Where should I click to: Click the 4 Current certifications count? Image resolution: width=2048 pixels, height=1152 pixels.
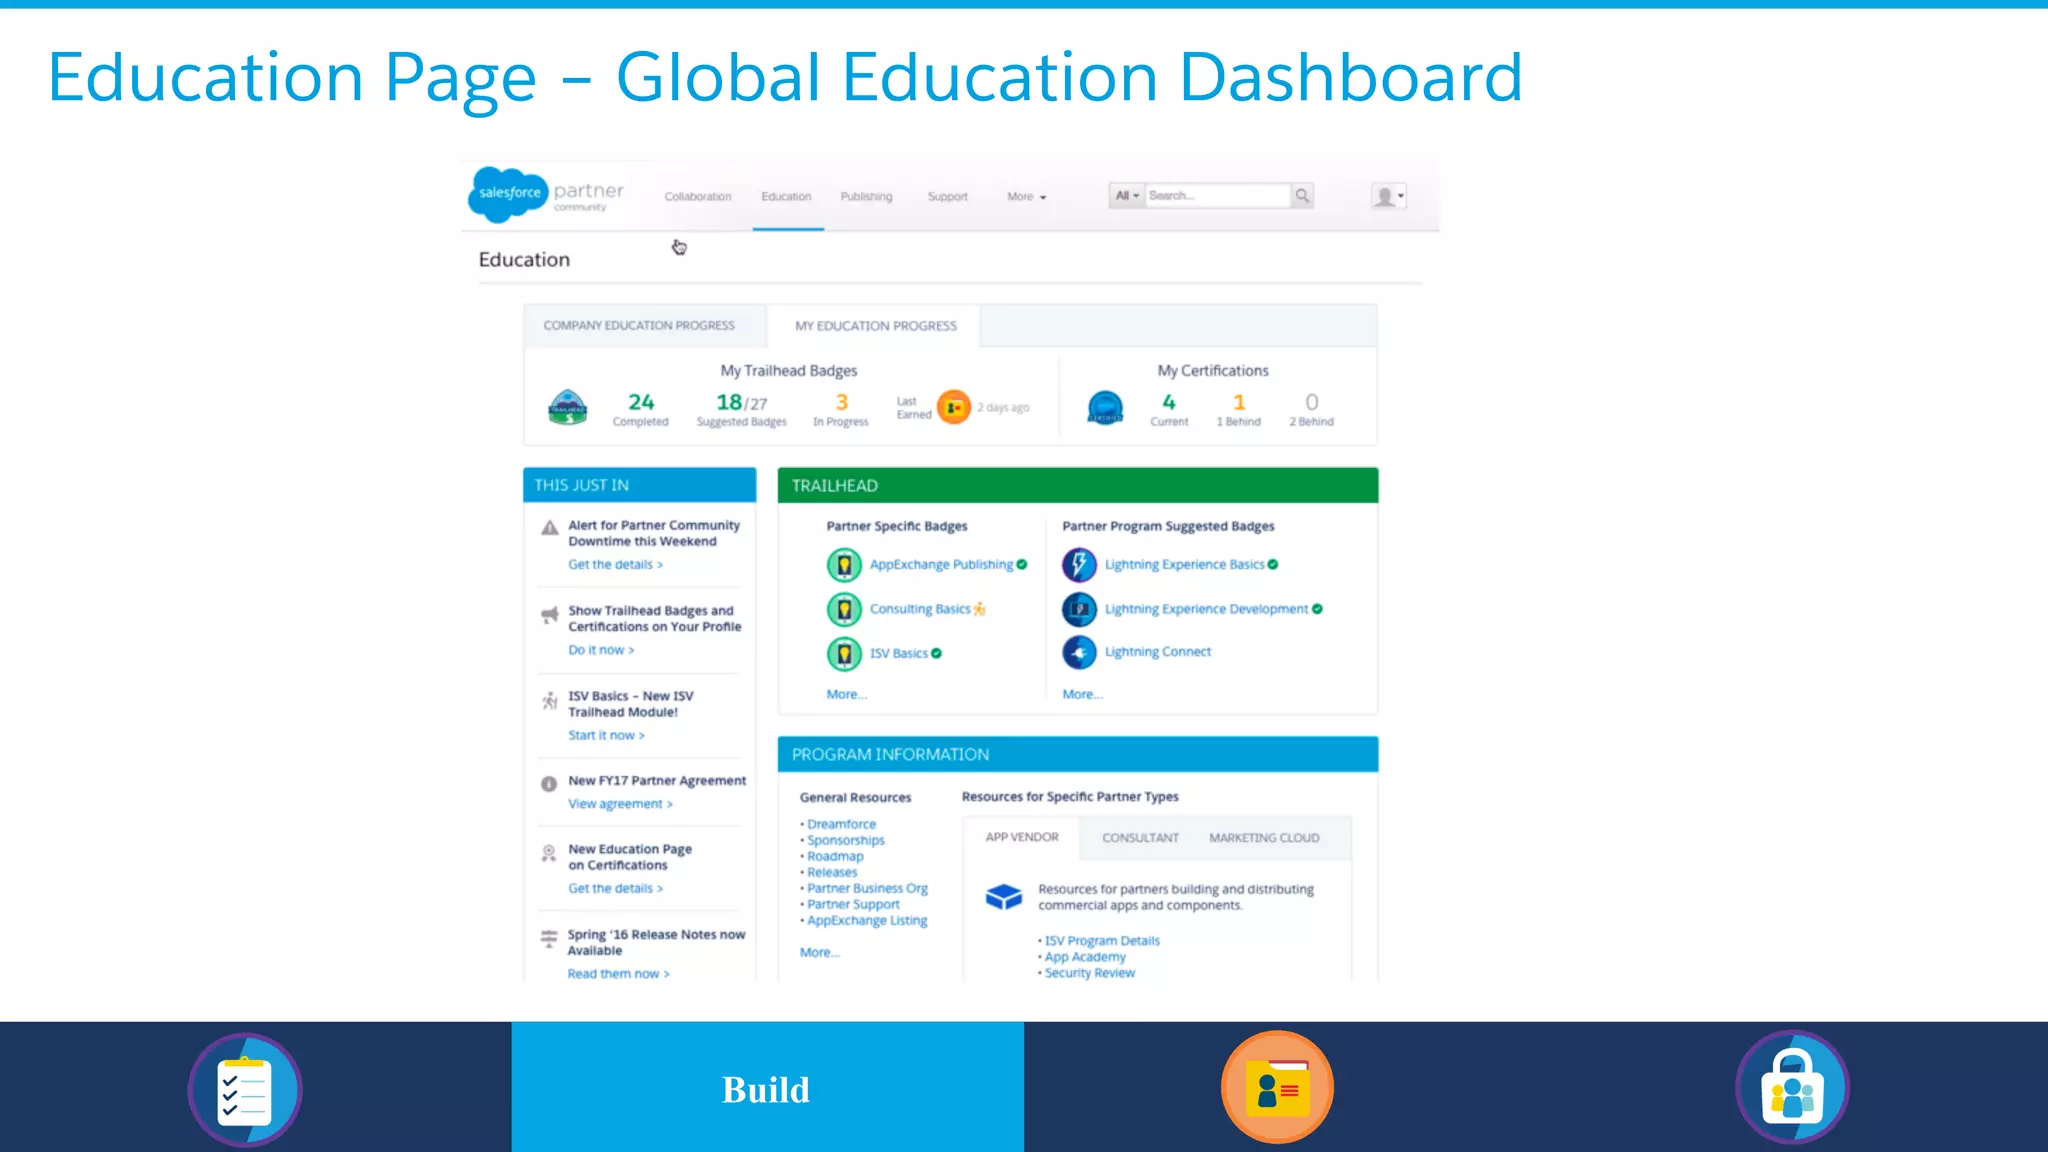pyautogui.click(x=1169, y=409)
